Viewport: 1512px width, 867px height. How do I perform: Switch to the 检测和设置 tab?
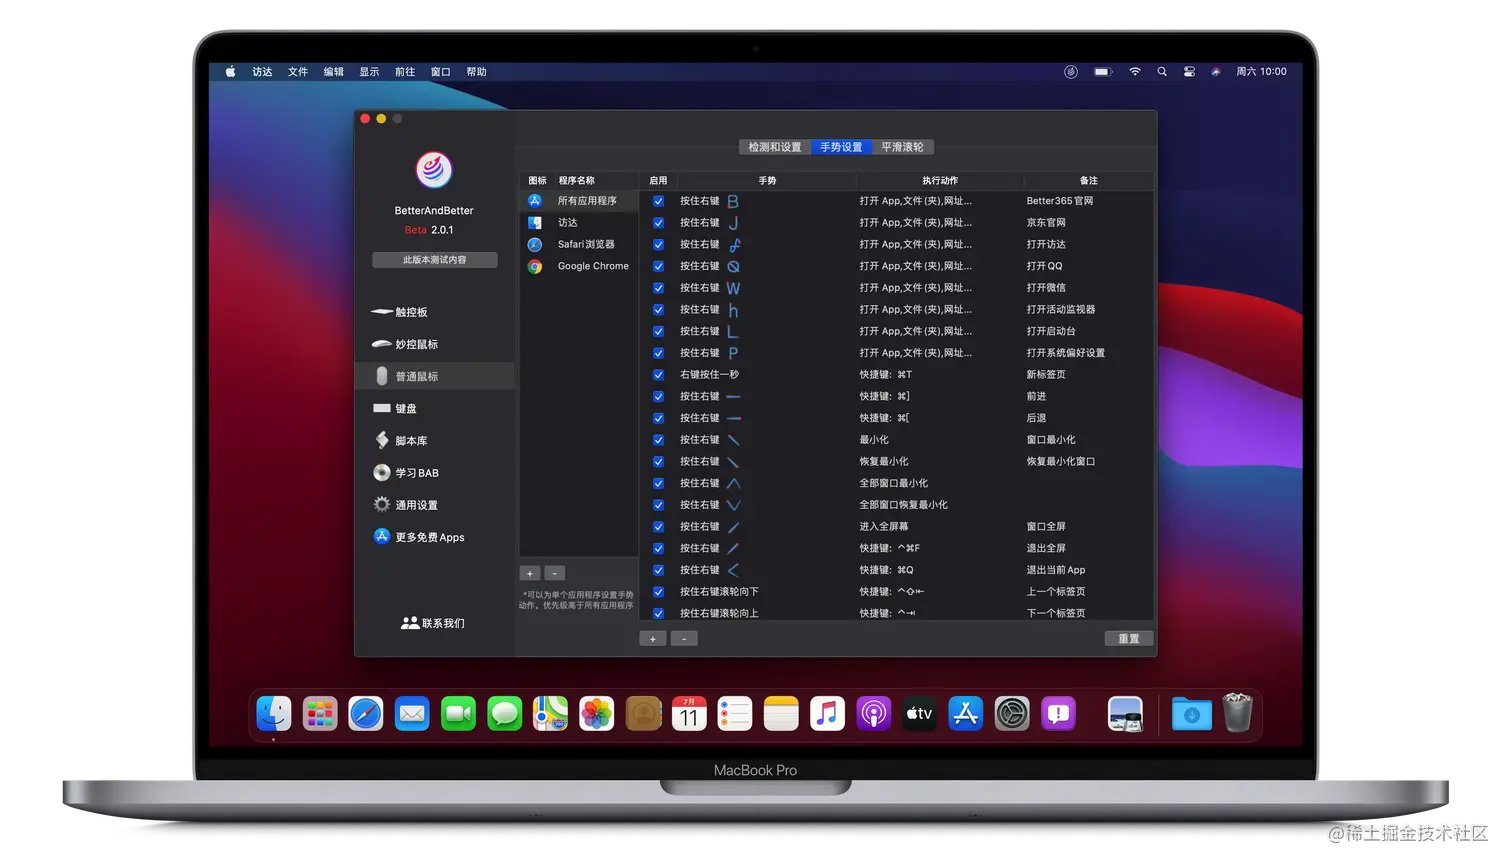point(775,147)
